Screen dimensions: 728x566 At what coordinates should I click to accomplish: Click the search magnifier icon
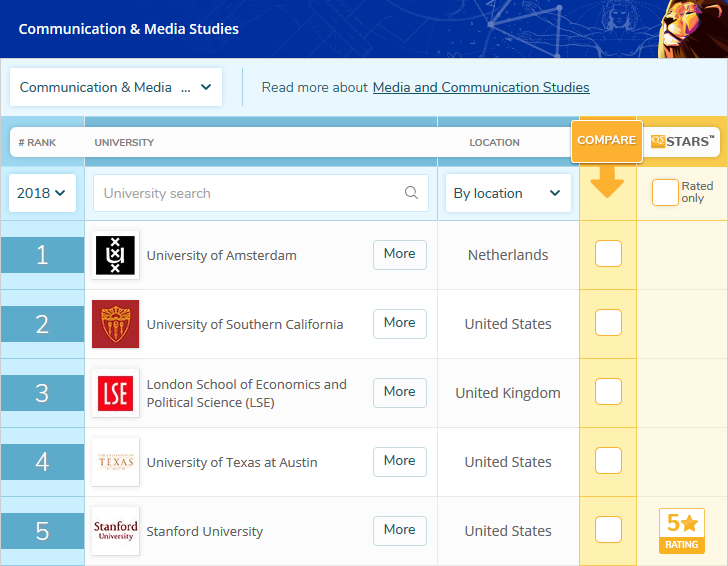tap(411, 193)
